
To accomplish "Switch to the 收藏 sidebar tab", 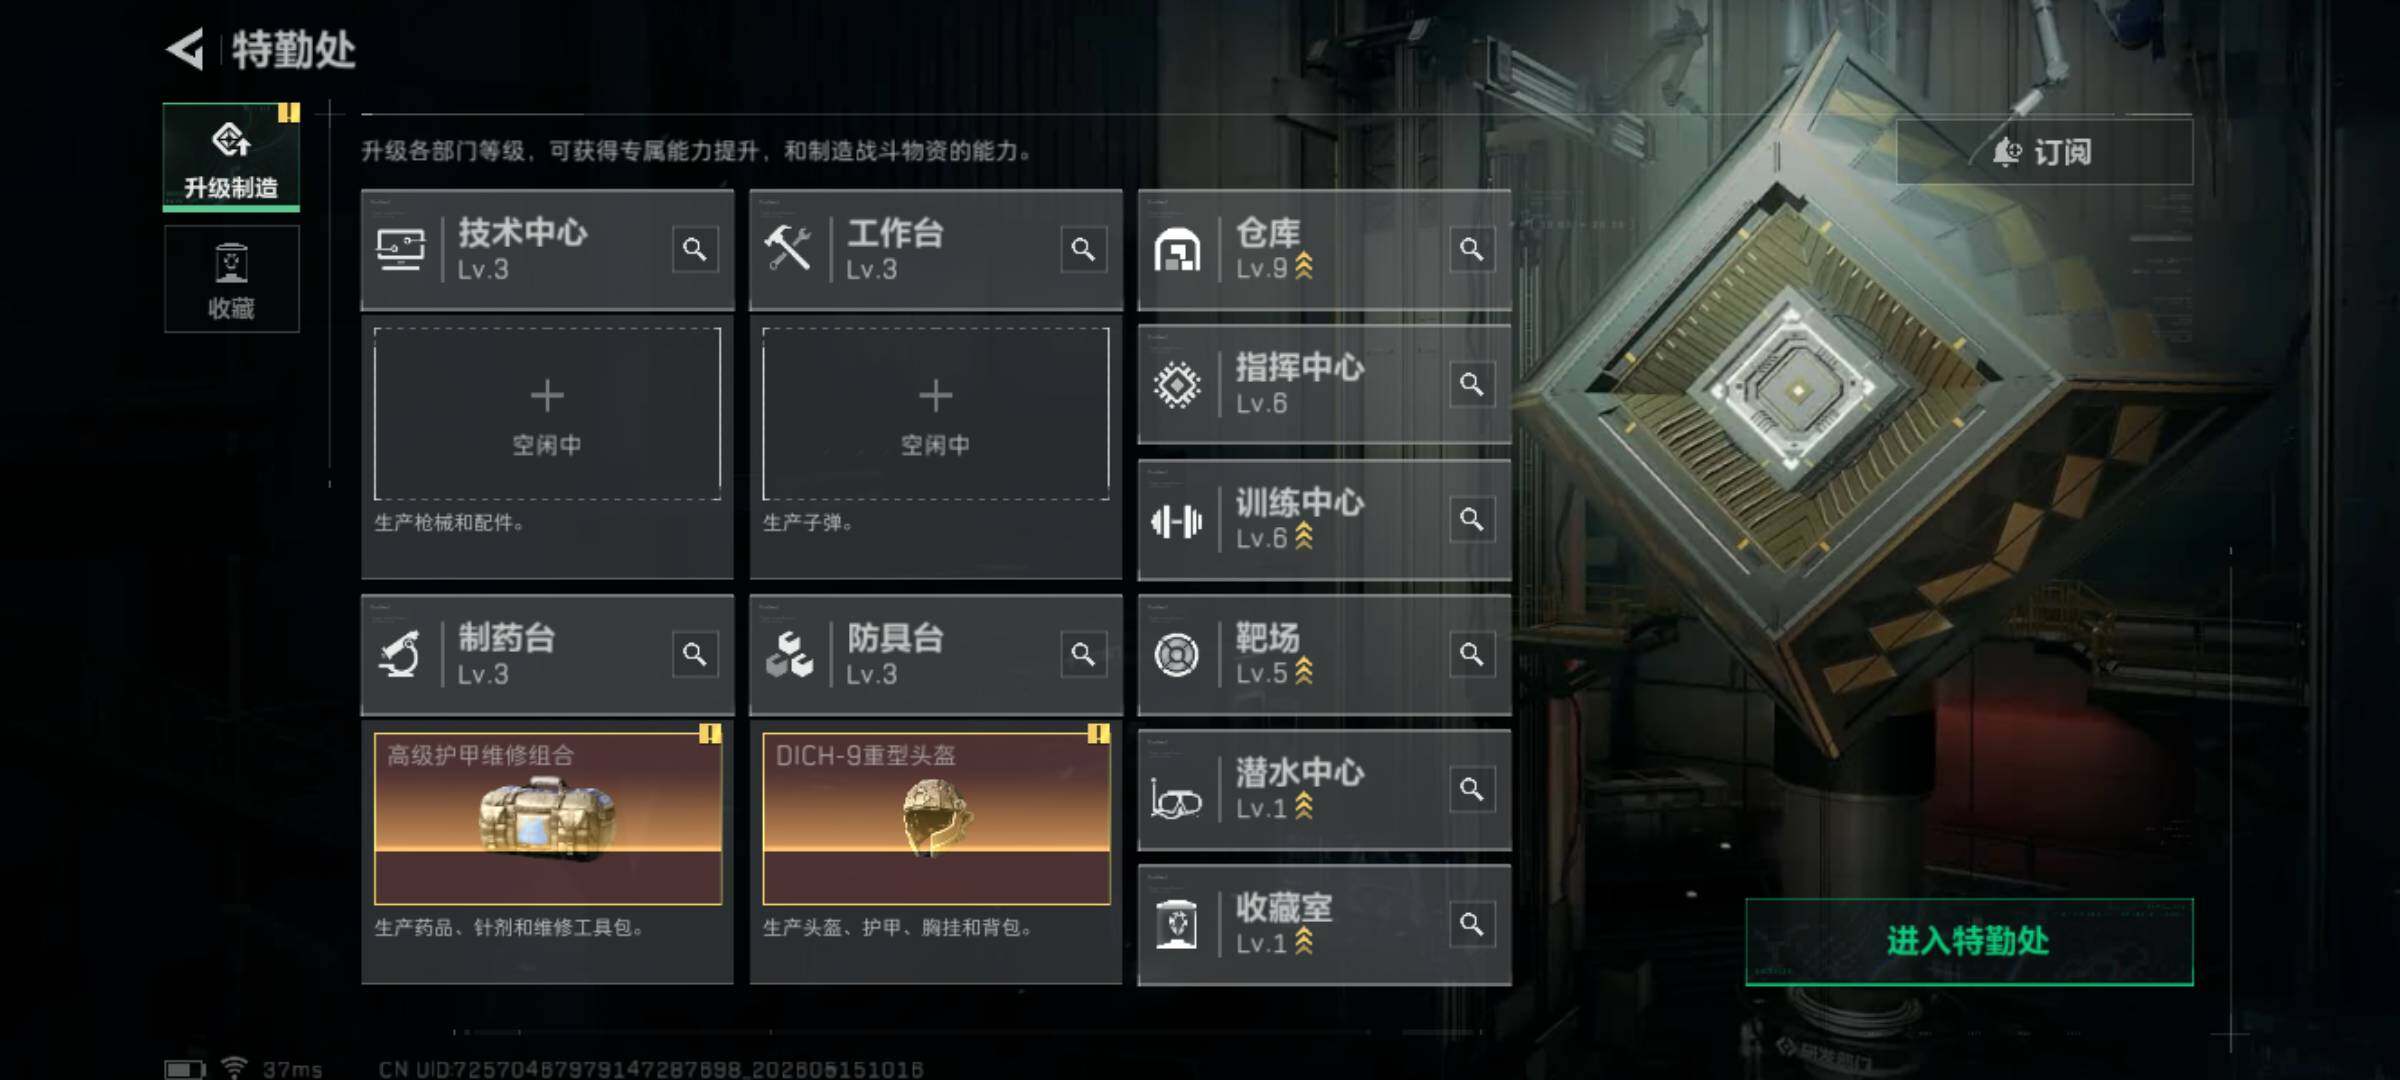I will 231,279.
